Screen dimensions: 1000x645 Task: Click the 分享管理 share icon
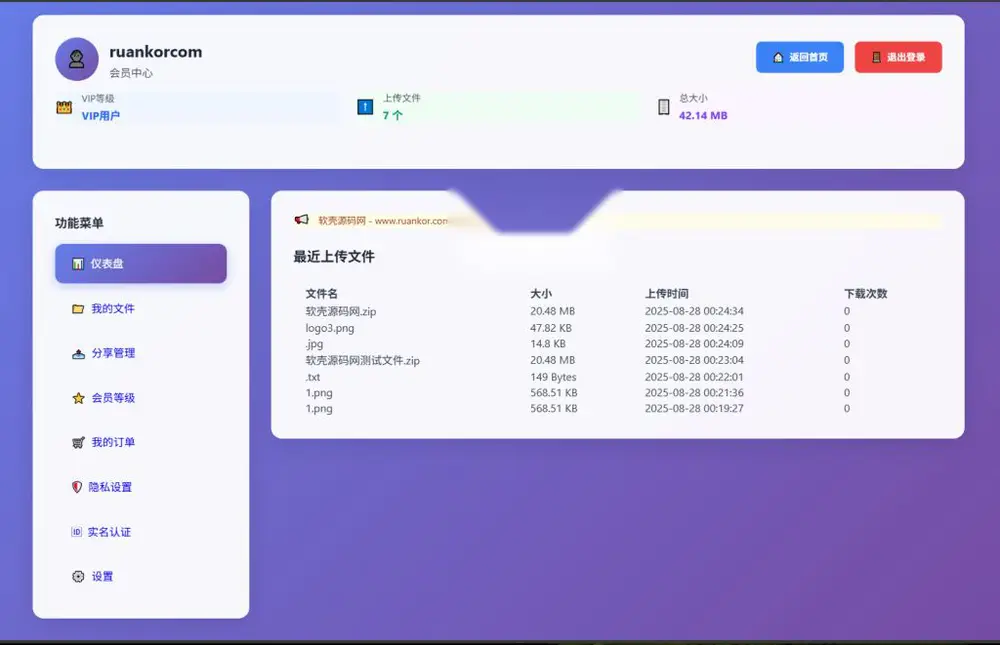coord(78,353)
